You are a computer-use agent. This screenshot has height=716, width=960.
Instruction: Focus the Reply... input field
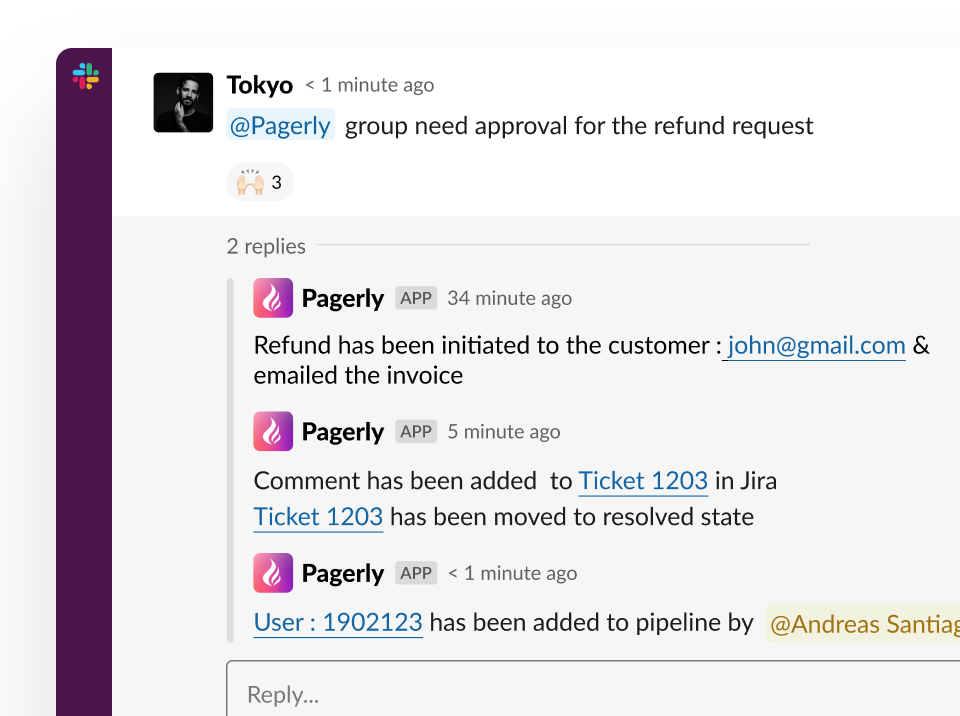(x=593, y=688)
